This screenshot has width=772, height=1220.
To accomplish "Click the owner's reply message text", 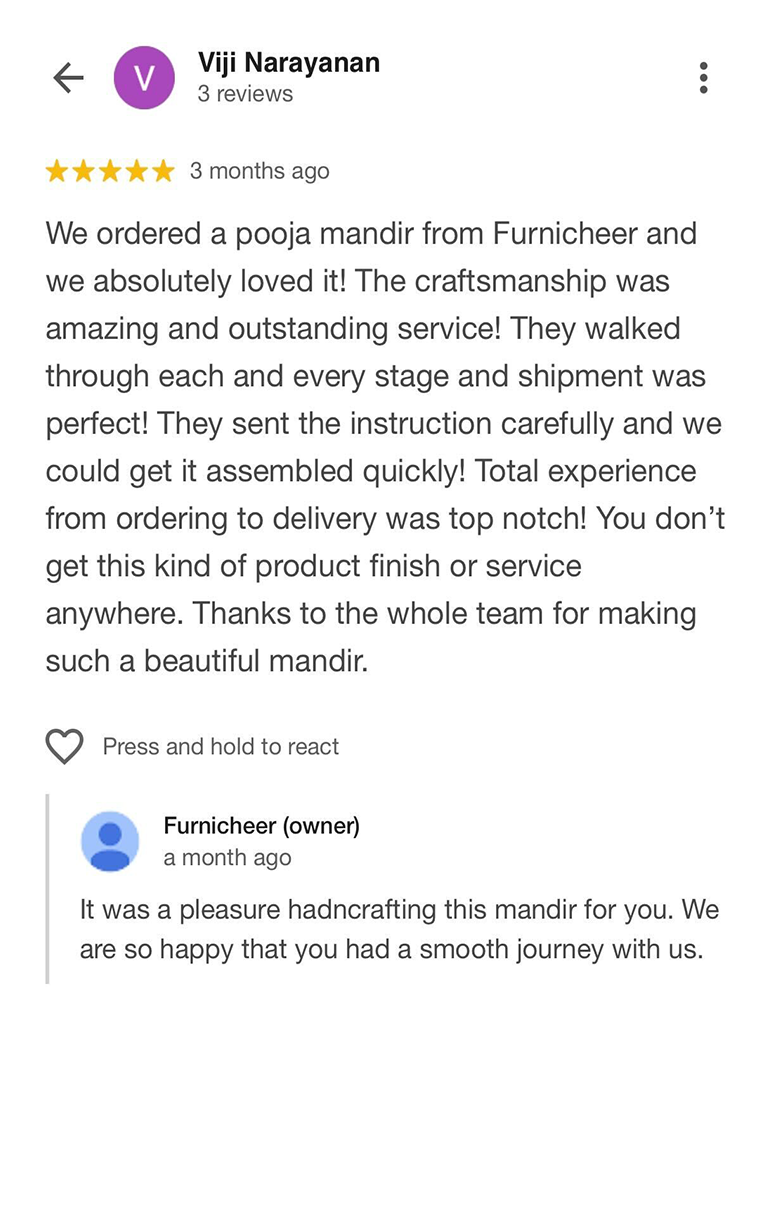I will (x=399, y=929).
